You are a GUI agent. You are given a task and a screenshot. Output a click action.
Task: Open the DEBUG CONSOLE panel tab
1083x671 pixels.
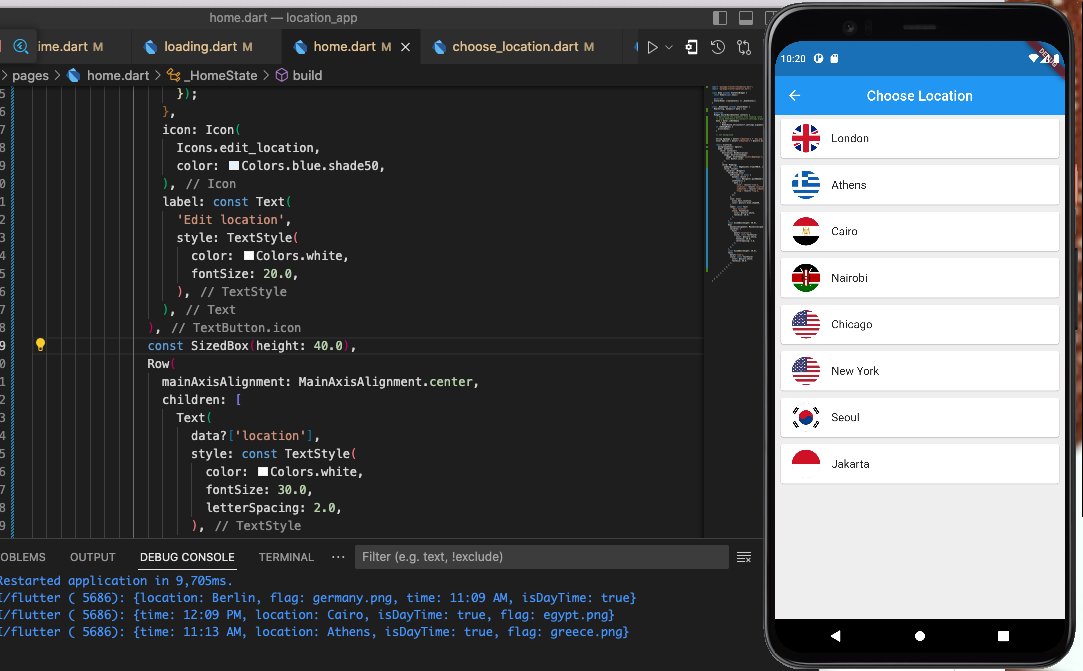(x=187, y=557)
